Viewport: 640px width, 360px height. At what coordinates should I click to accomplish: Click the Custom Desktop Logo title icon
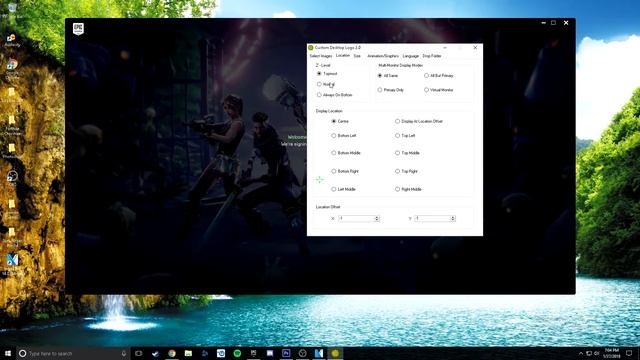tap(311, 48)
